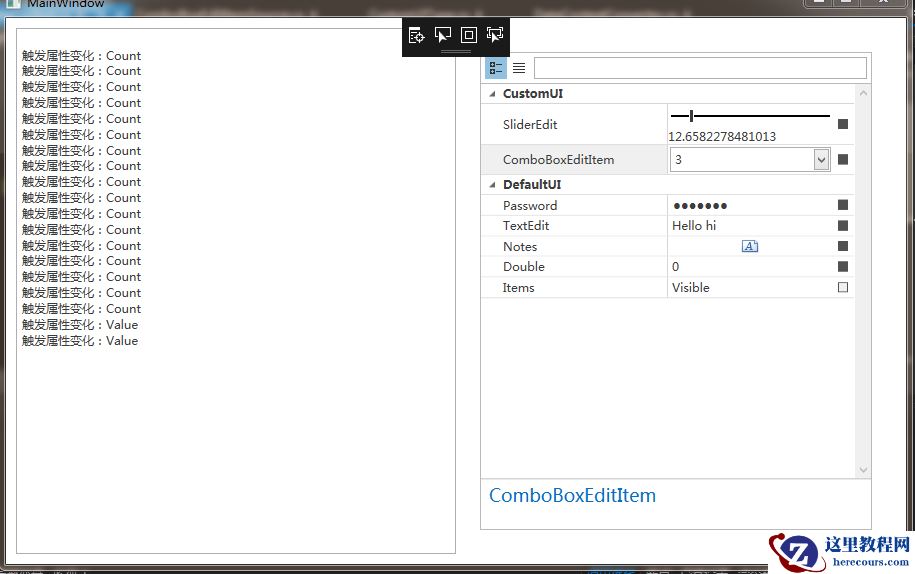Viewport: 915px width, 574px height.
Task: Click the ComboBoxEditItem description heading
Action: [x=572, y=495]
